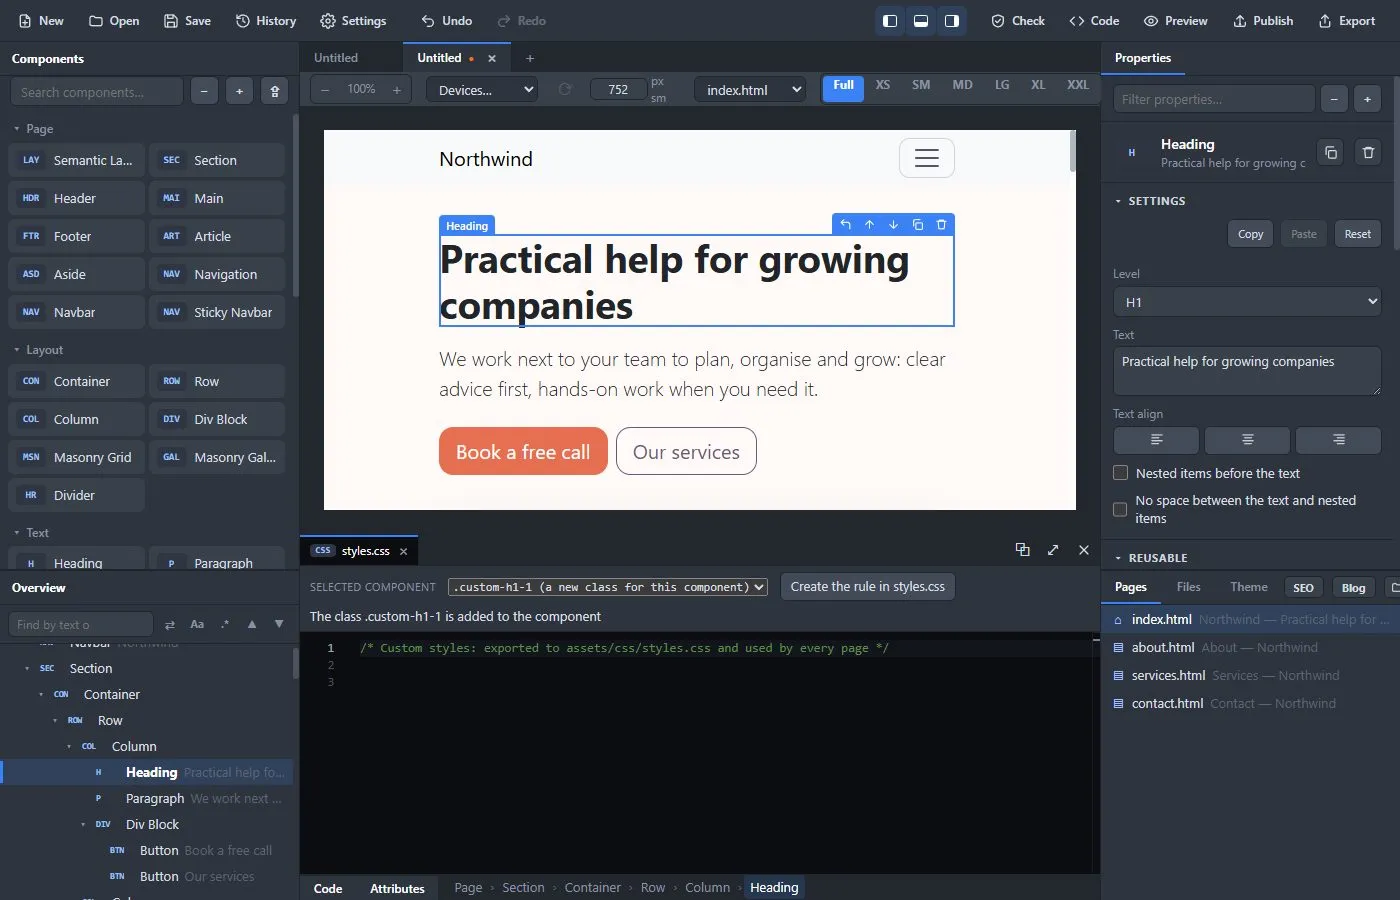This screenshot has height=900, width=1400.
Task: Jump to next match in Overview
Action: 279,624
